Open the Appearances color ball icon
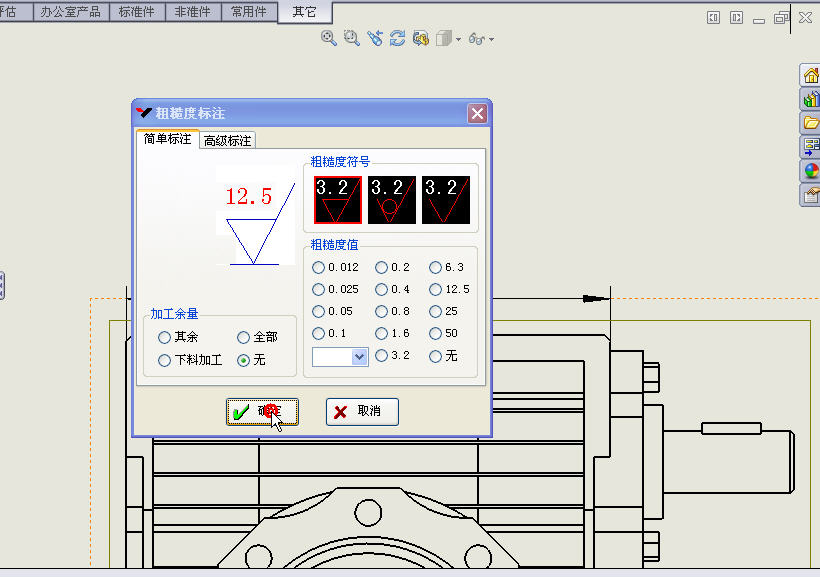 click(811, 171)
